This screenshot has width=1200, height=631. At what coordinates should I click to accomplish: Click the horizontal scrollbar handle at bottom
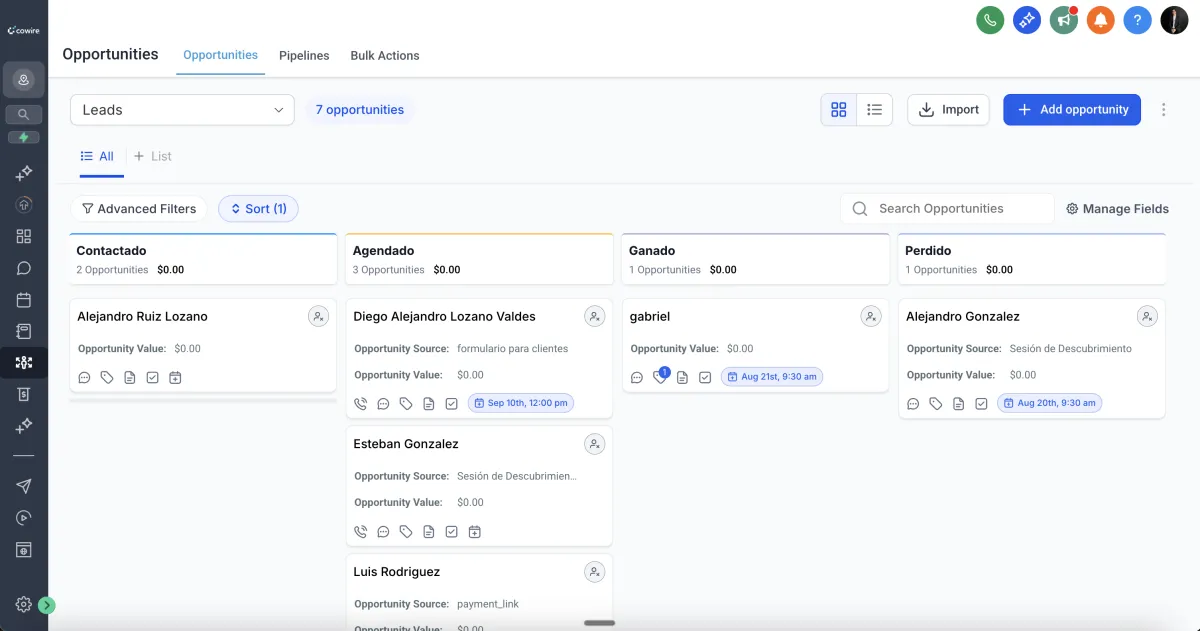599,623
